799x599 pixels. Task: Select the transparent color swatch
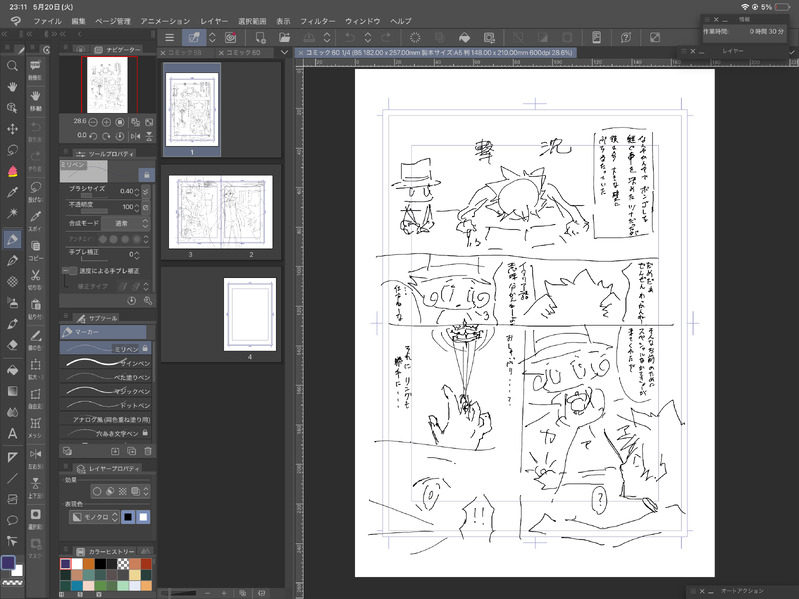13,583
